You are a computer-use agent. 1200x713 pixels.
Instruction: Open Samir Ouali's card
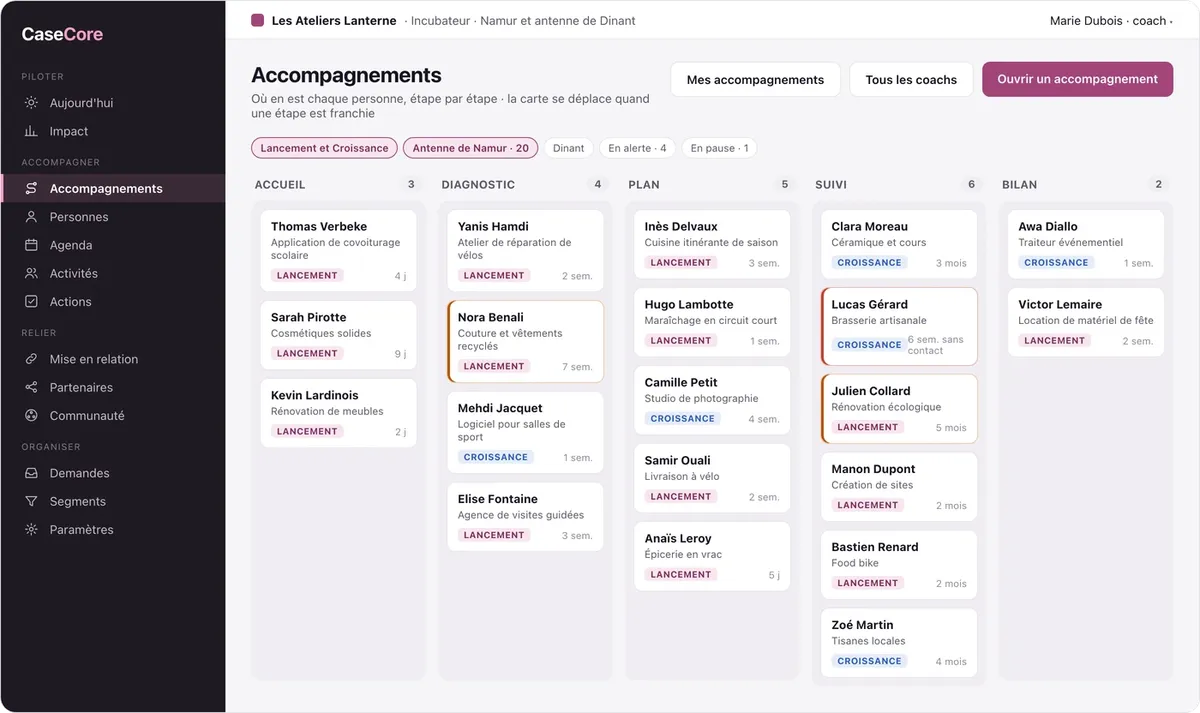pos(712,478)
